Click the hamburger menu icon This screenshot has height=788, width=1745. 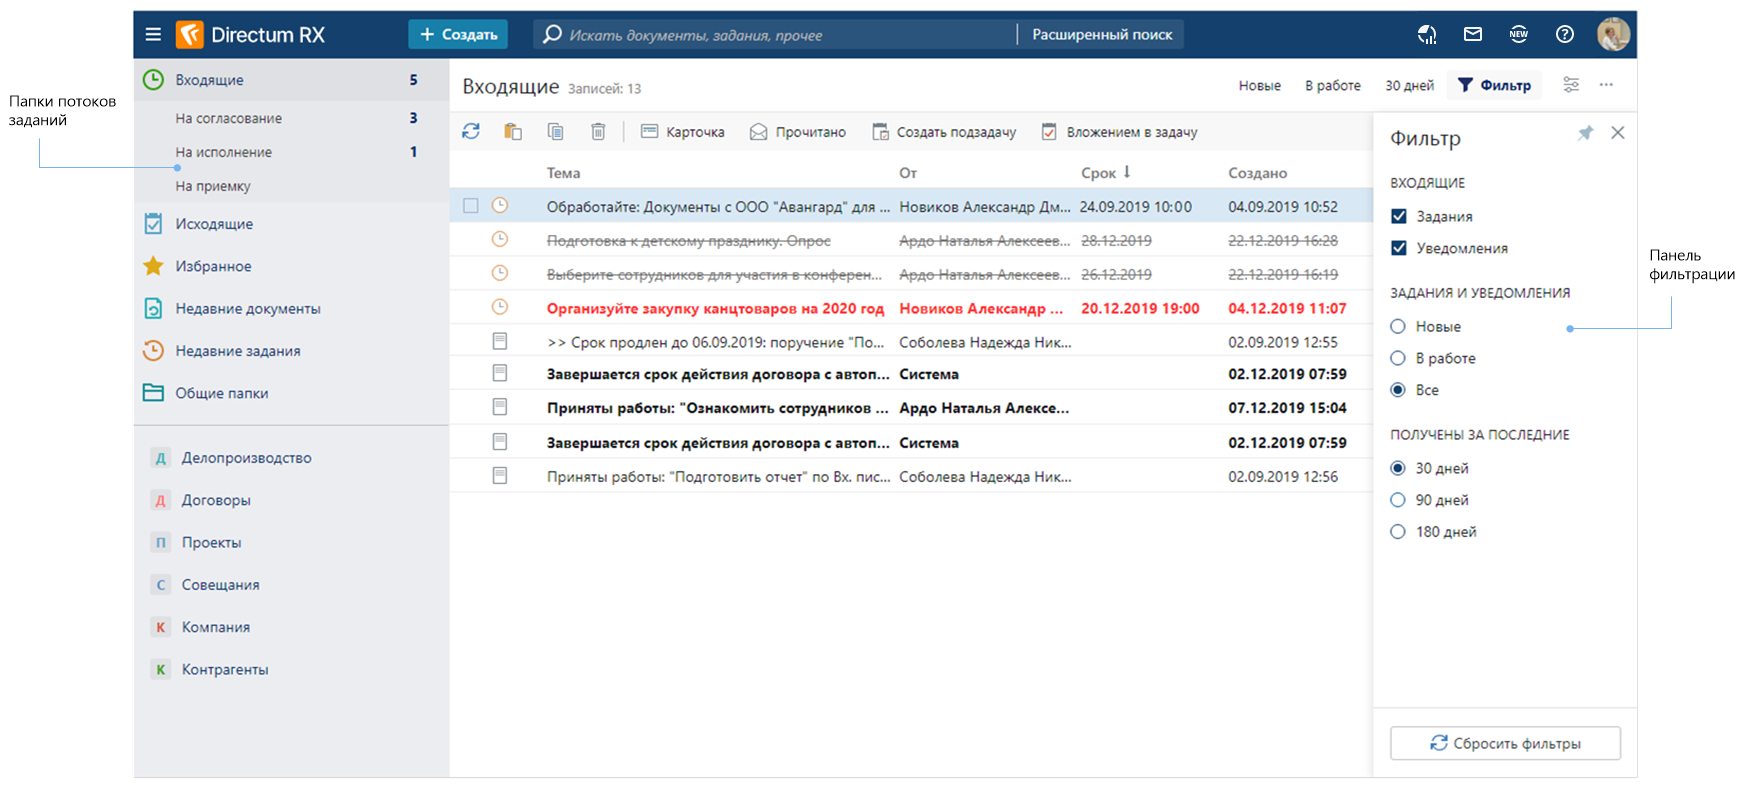(153, 35)
